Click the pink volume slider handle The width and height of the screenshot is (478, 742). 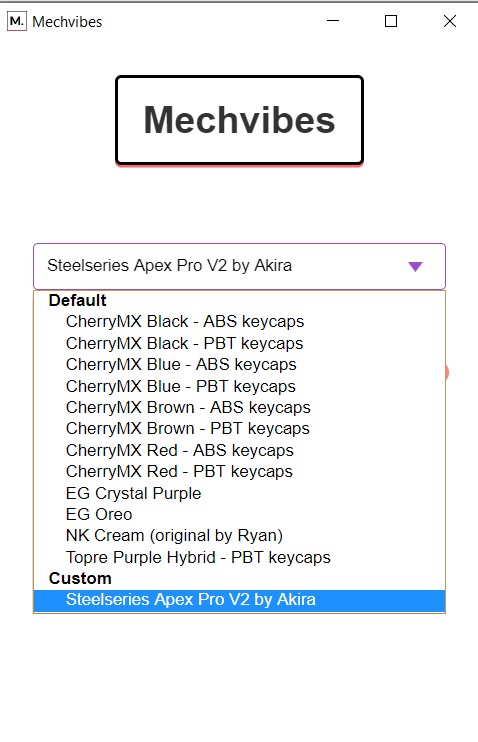pyautogui.click(x=446, y=373)
